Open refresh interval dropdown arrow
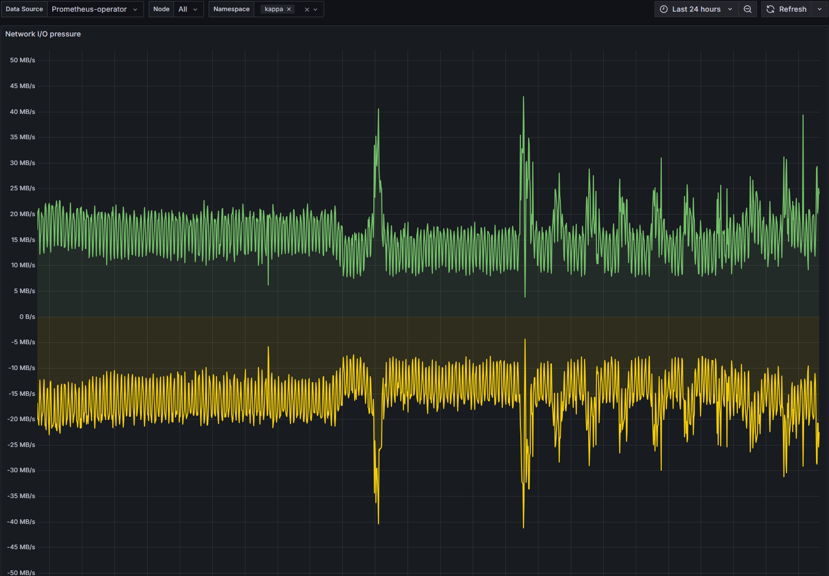Viewport: 829px width, 576px height. click(819, 9)
